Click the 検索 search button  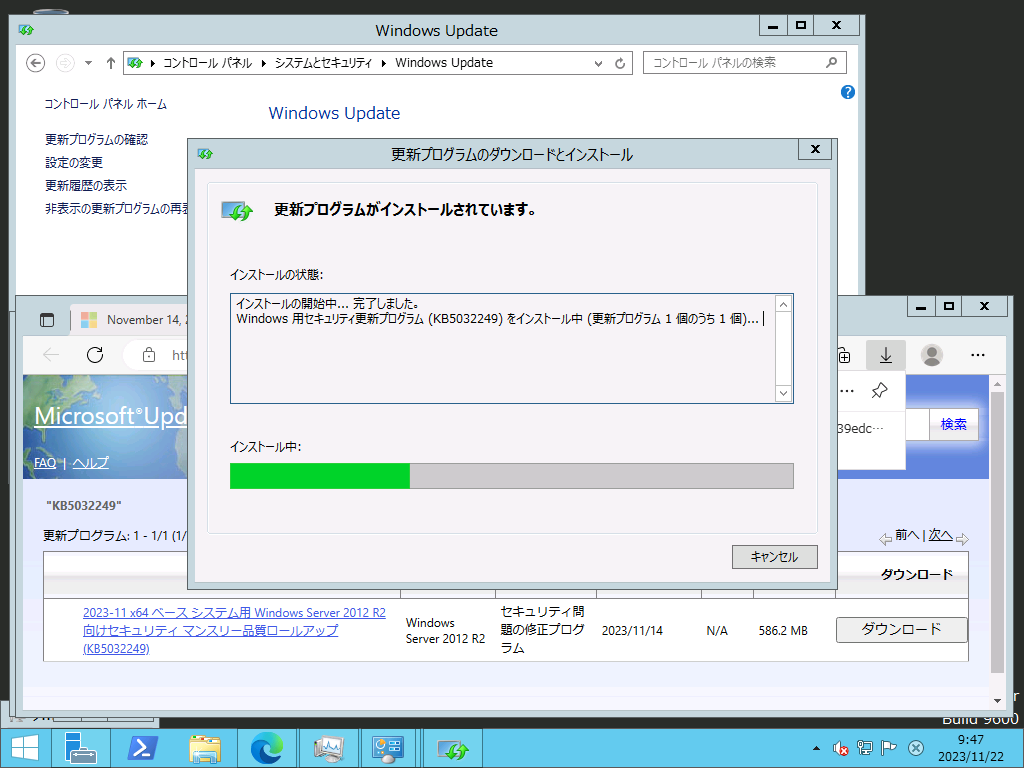pyautogui.click(x=953, y=424)
